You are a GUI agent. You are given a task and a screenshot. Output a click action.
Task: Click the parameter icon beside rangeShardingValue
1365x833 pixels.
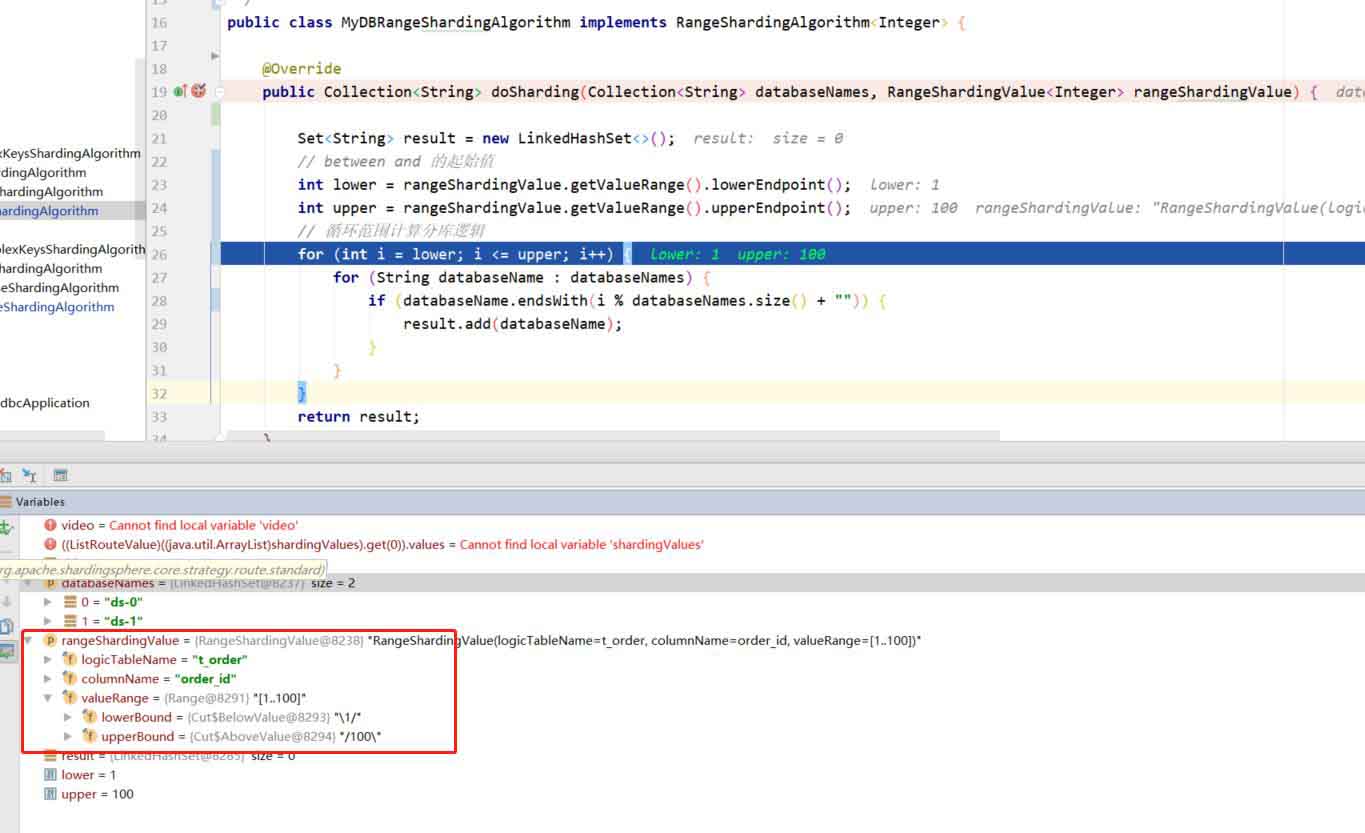50,640
